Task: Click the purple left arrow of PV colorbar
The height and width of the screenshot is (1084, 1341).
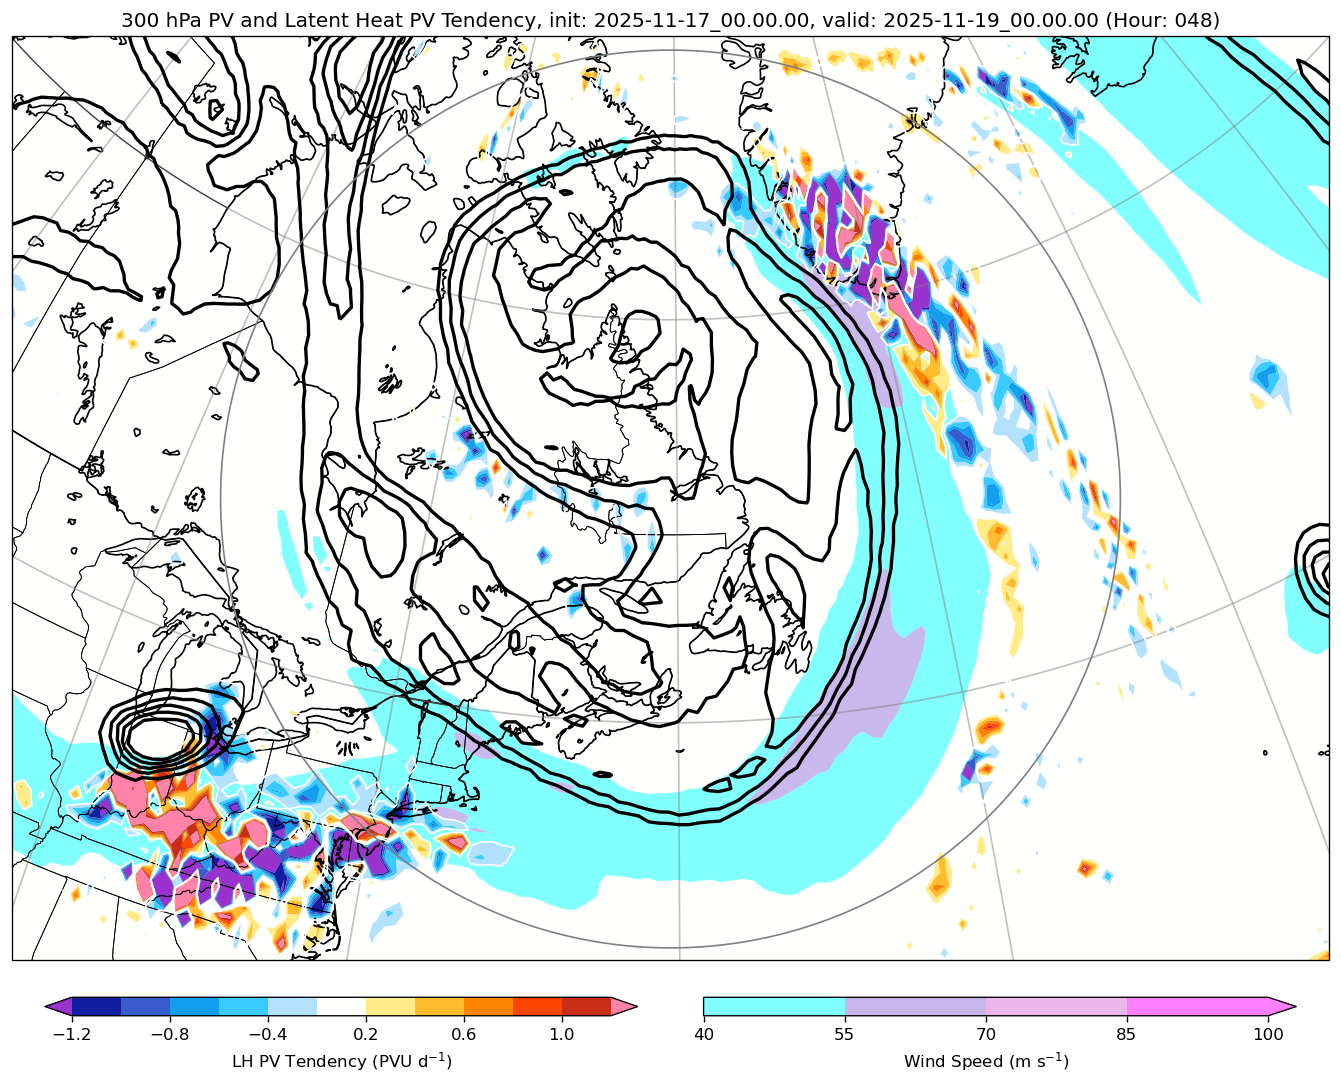Action: tap(60, 1006)
